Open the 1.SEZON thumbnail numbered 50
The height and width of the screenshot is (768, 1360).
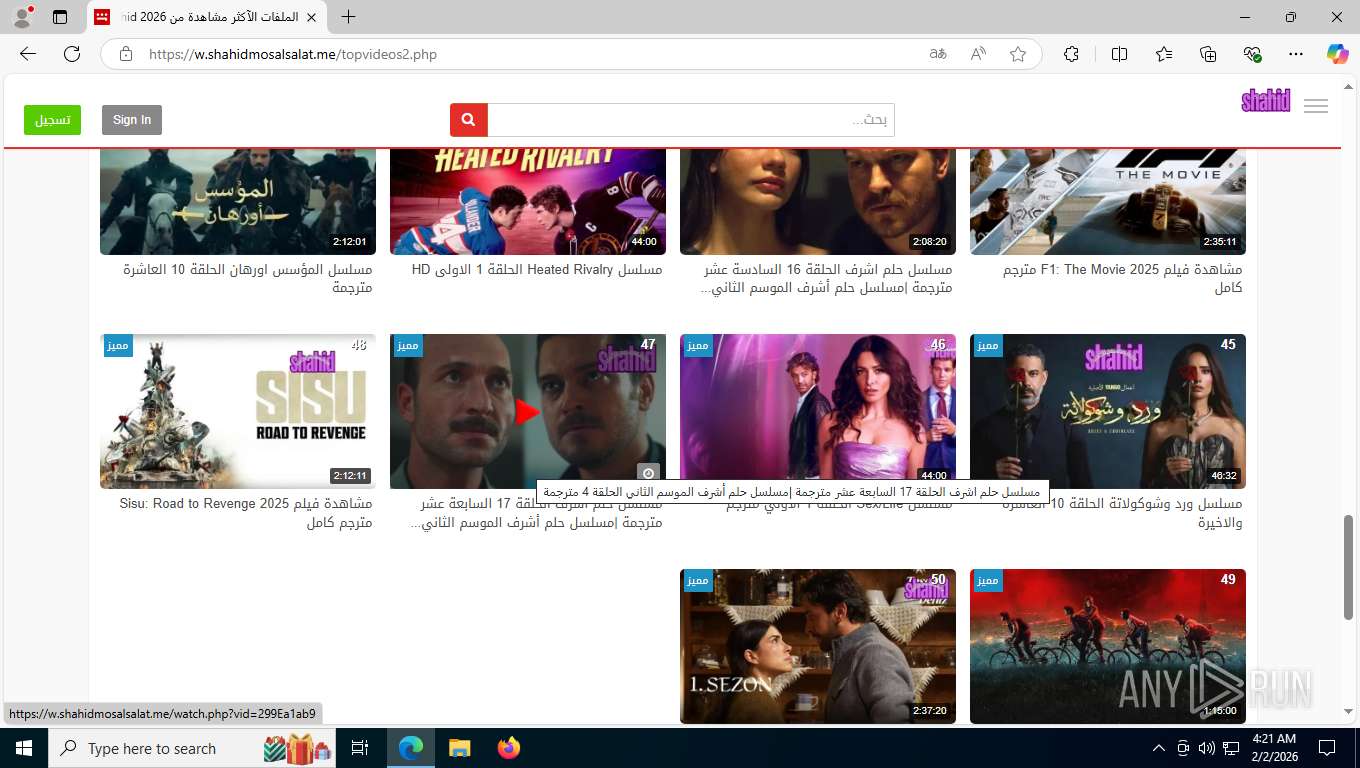818,646
